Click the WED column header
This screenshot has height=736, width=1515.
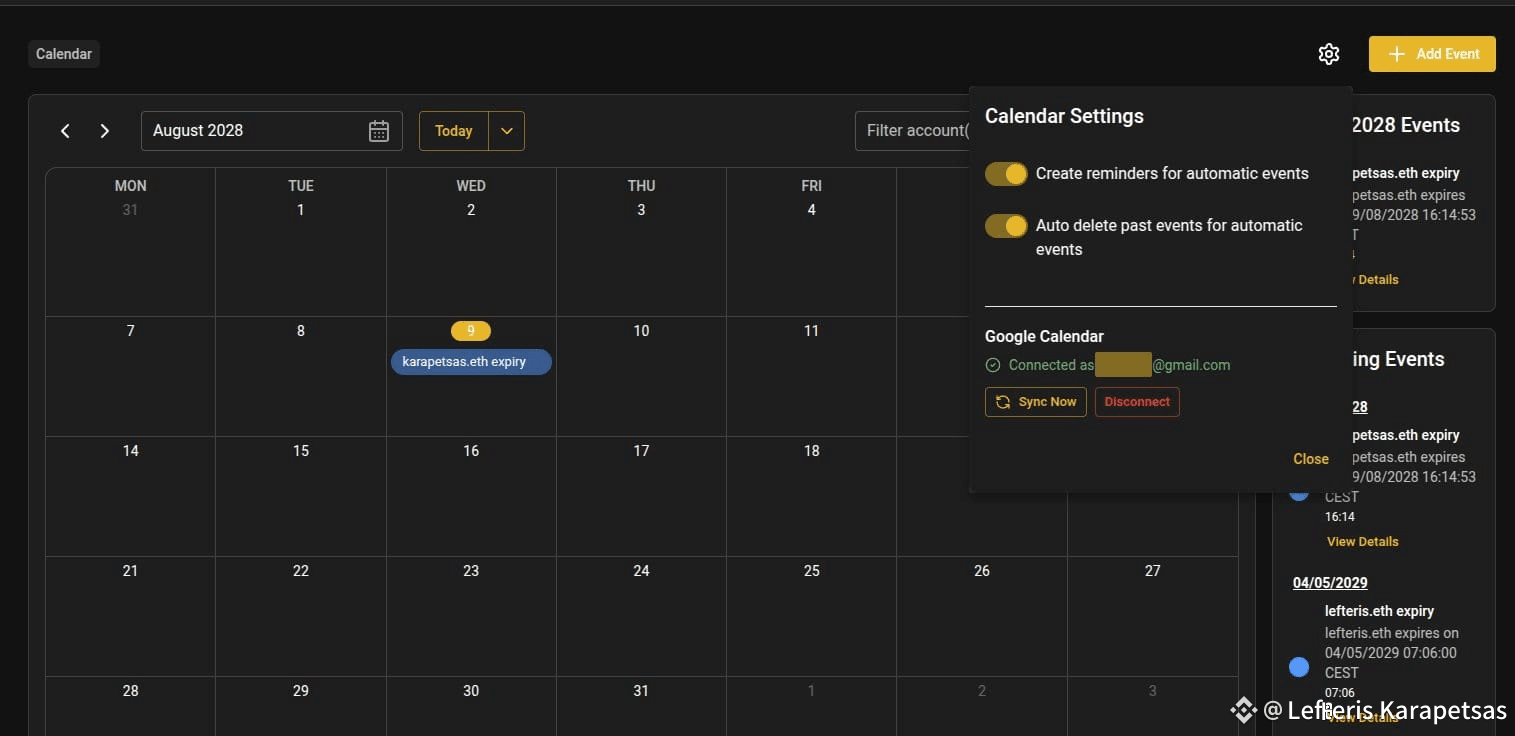471,186
